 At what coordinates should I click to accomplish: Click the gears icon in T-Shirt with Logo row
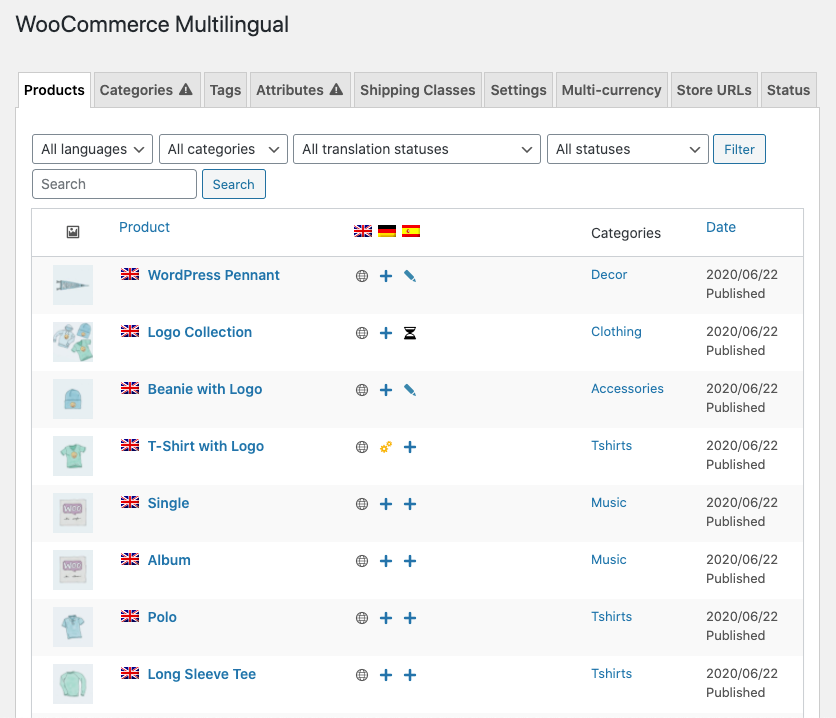point(386,447)
